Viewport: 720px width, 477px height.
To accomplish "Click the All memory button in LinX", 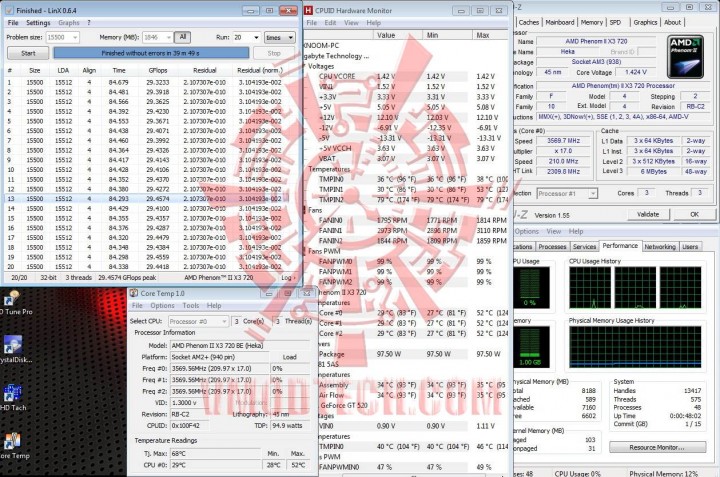I will click(183, 37).
